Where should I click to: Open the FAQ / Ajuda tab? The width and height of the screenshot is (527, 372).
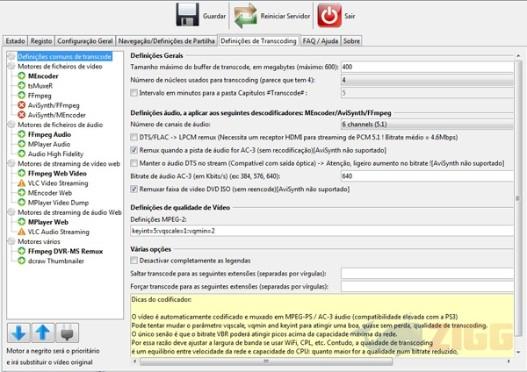tap(320, 41)
